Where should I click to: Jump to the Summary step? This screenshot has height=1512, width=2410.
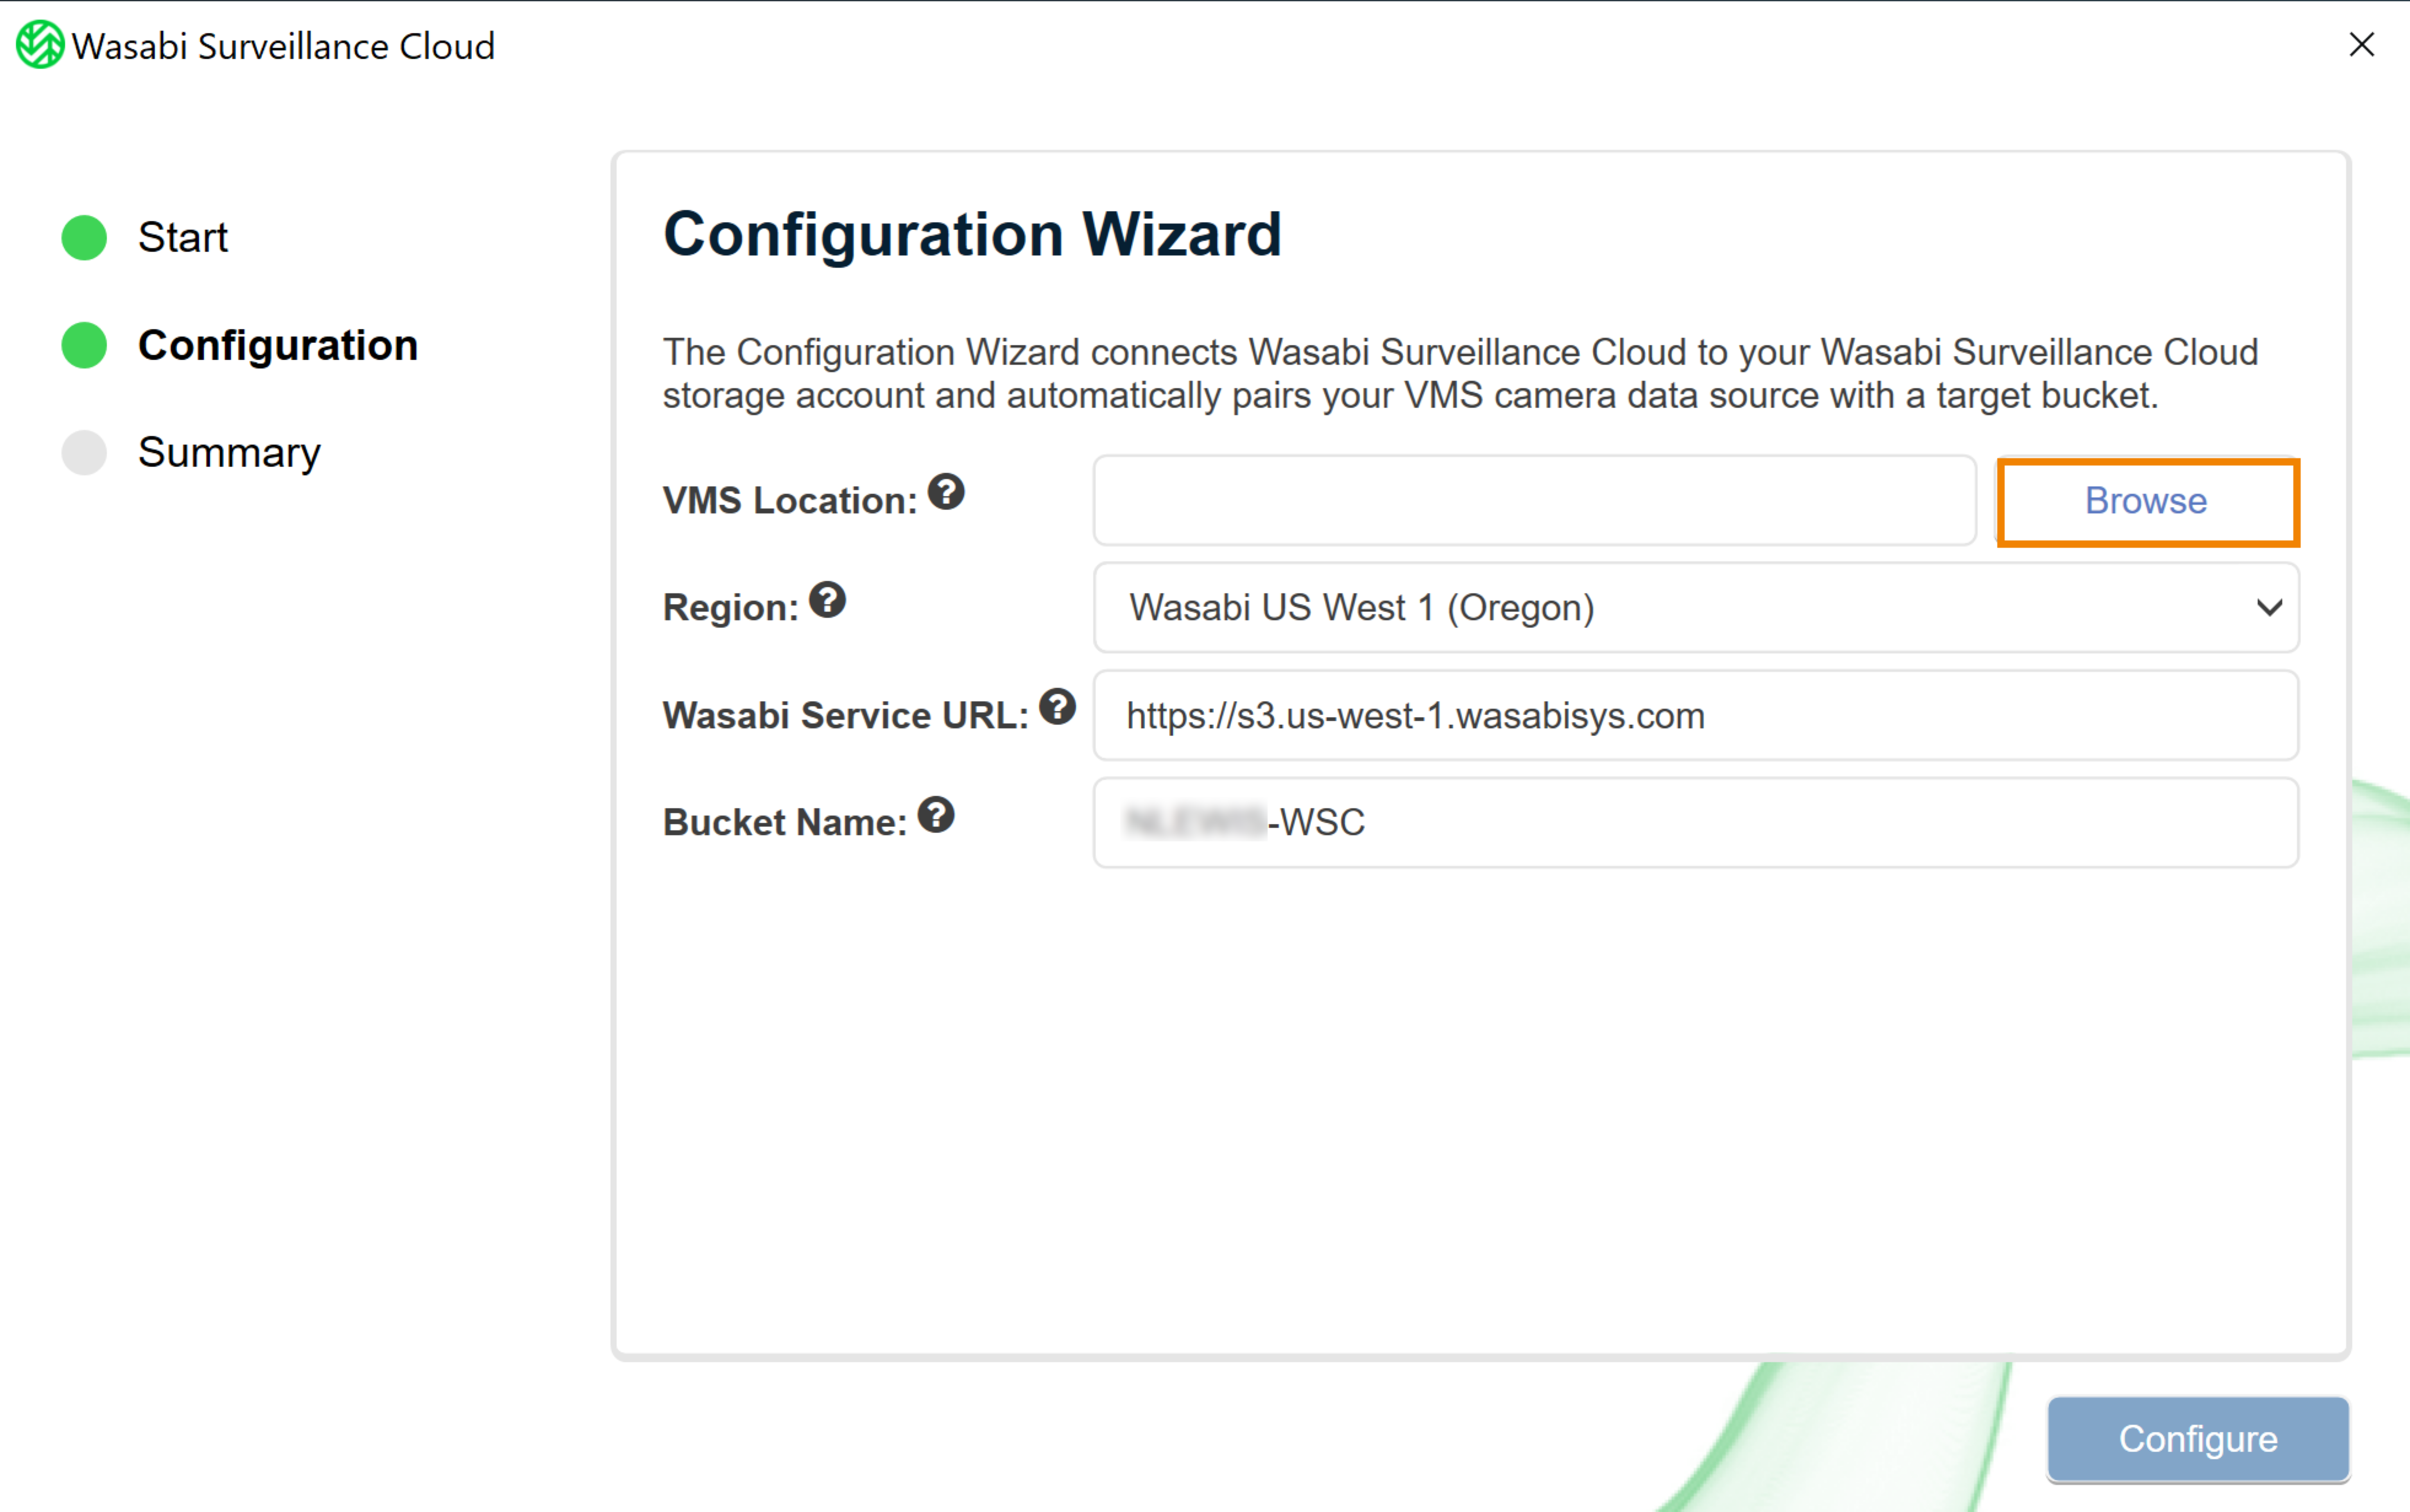coord(229,453)
